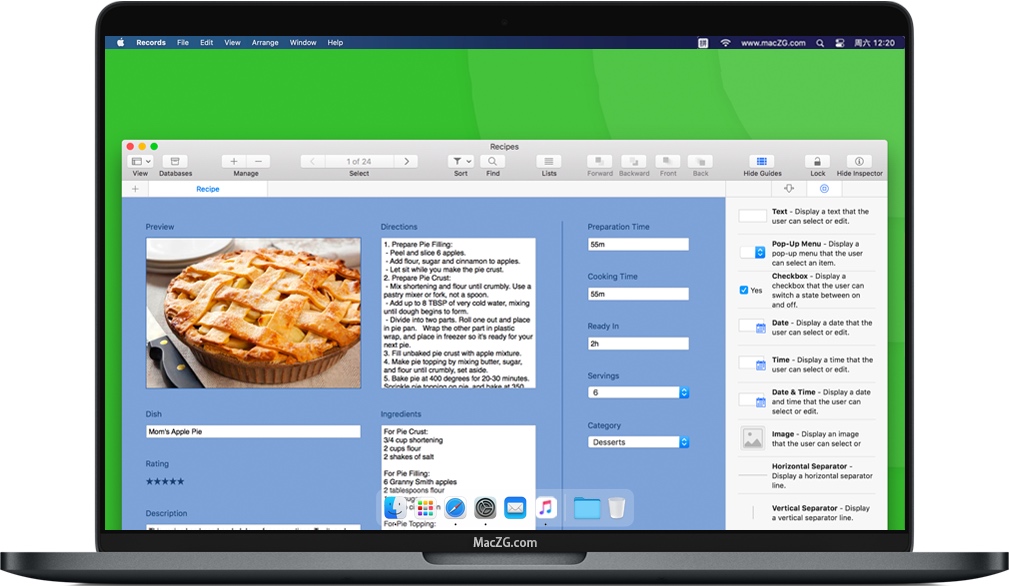Open Safari from the Dock
The width and height of the screenshot is (1009, 586).
pyautogui.click(x=455, y=507)
